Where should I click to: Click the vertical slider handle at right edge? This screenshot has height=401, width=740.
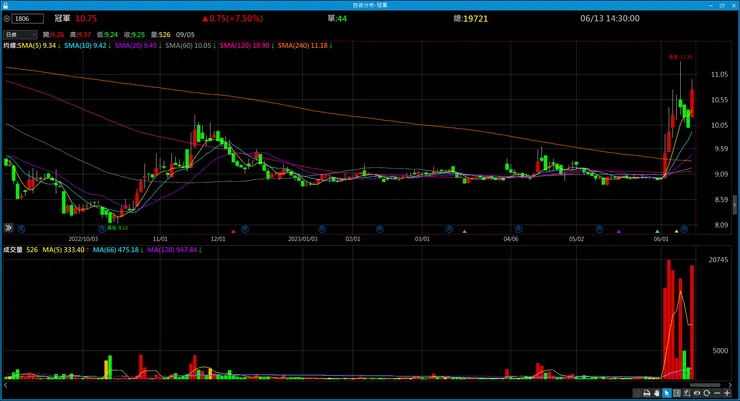(x=734, y=205)
